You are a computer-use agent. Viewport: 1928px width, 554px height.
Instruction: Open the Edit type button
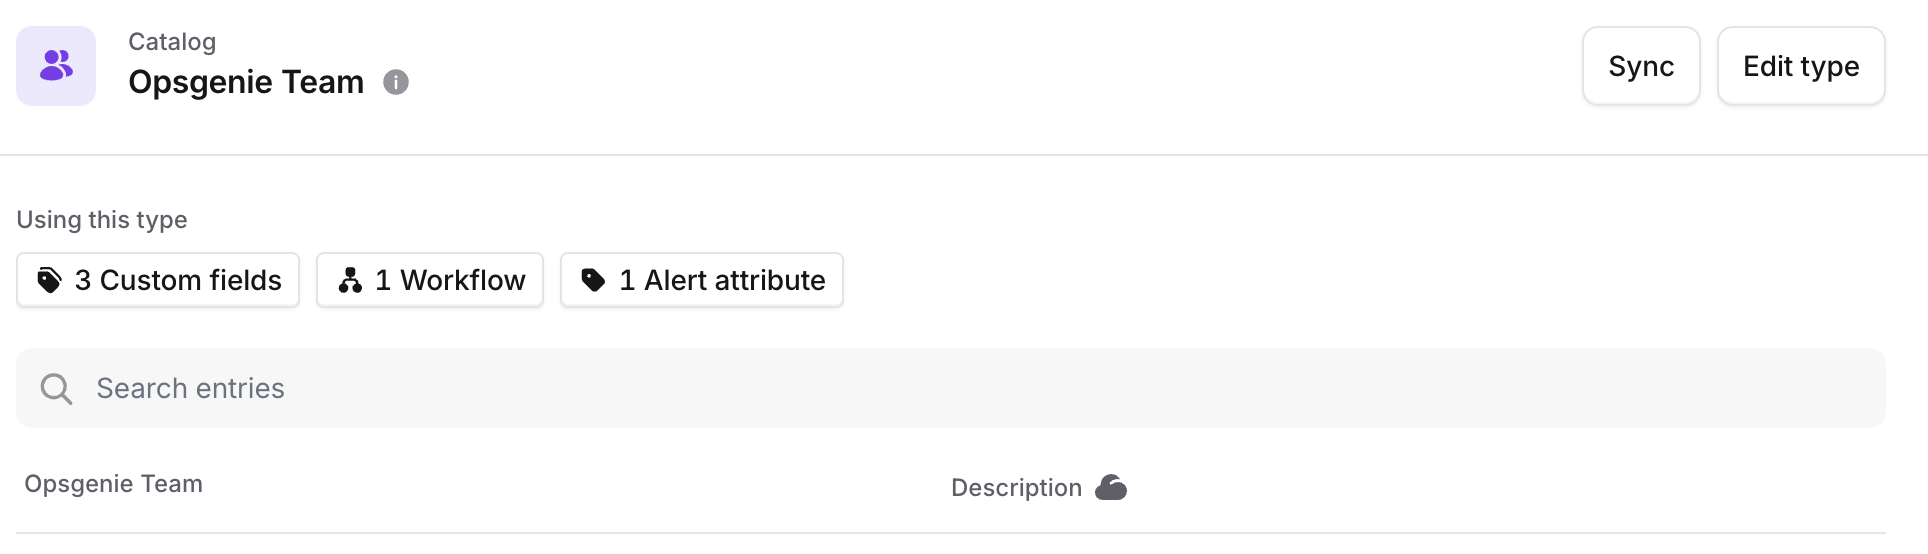[x=1800, y=66]
